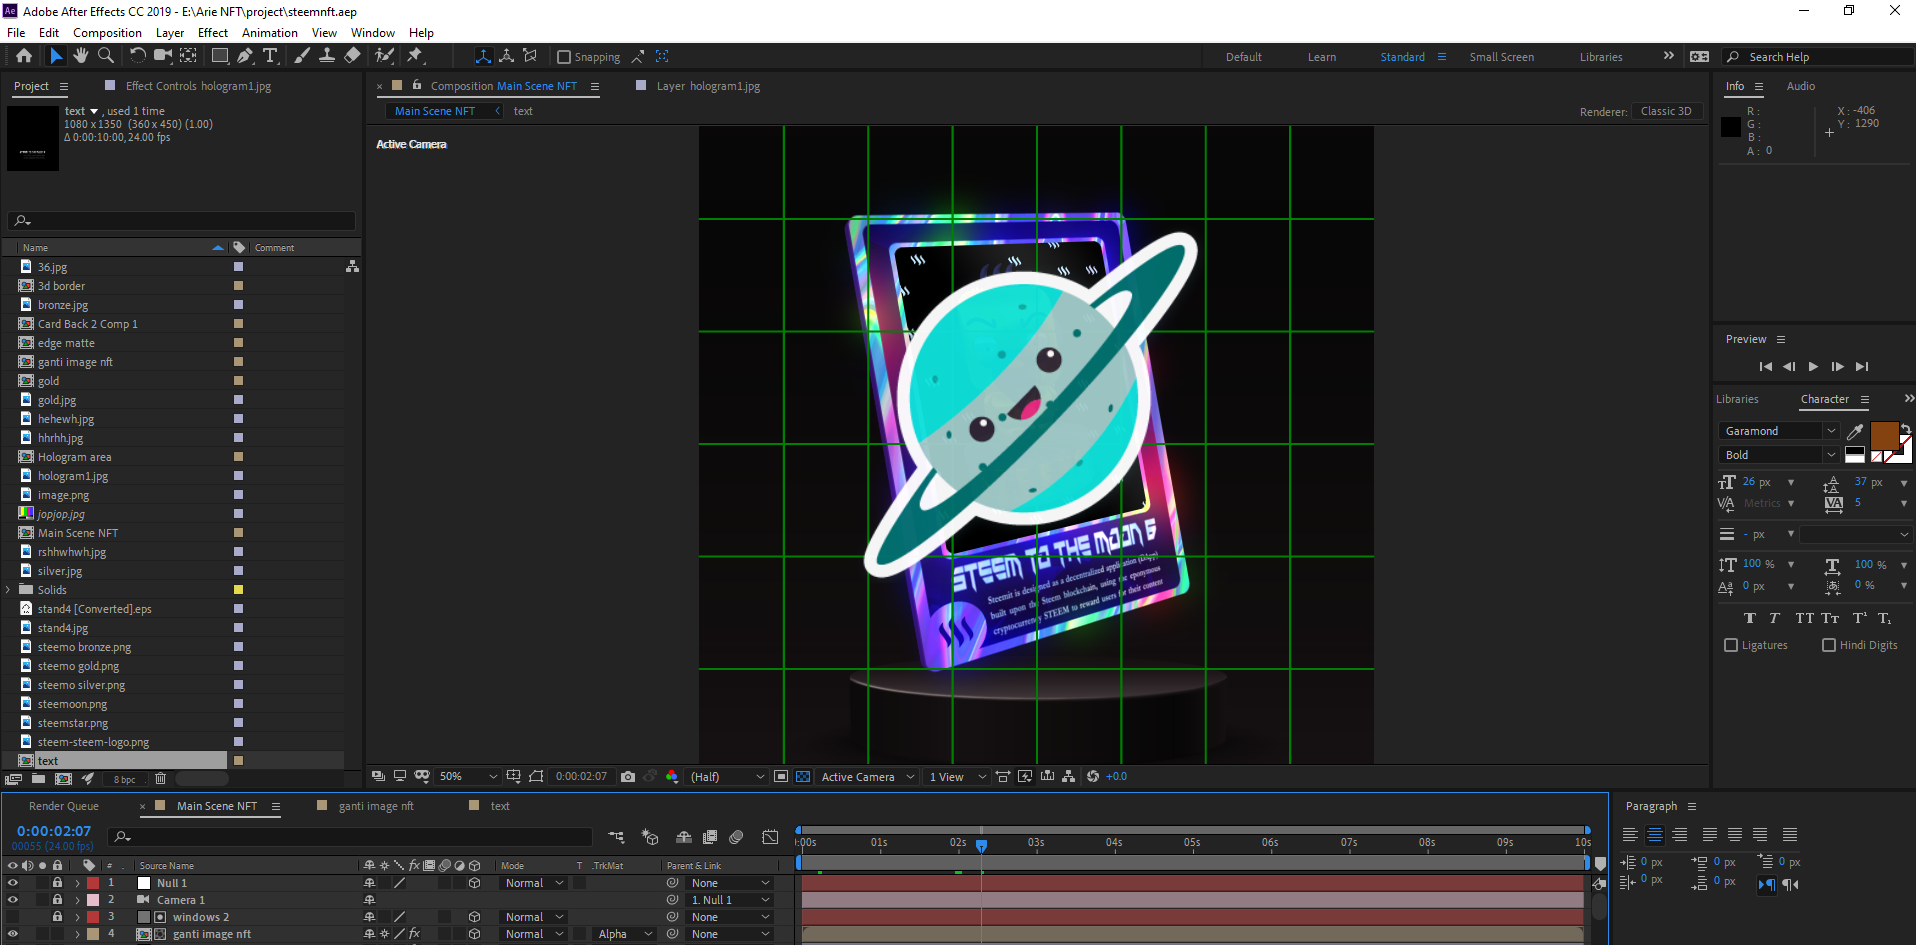Select the Eraser tool
This screenshot has height=945, width=1916.
(352, 56)
